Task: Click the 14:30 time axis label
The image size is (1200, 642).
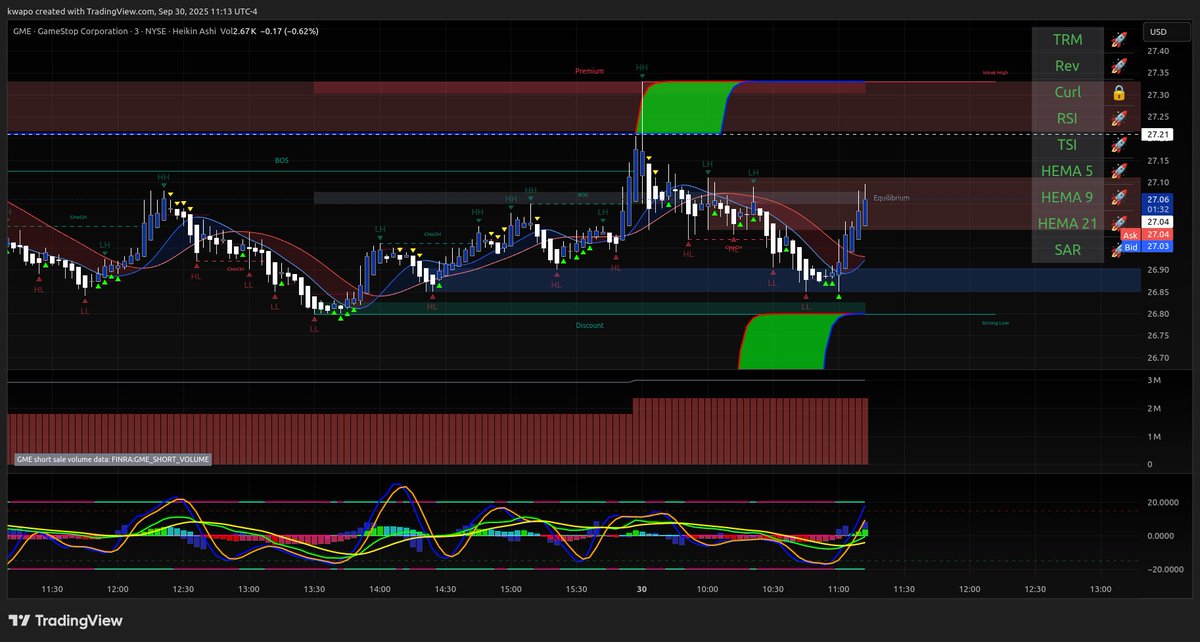Action: (x=445, y=590)
